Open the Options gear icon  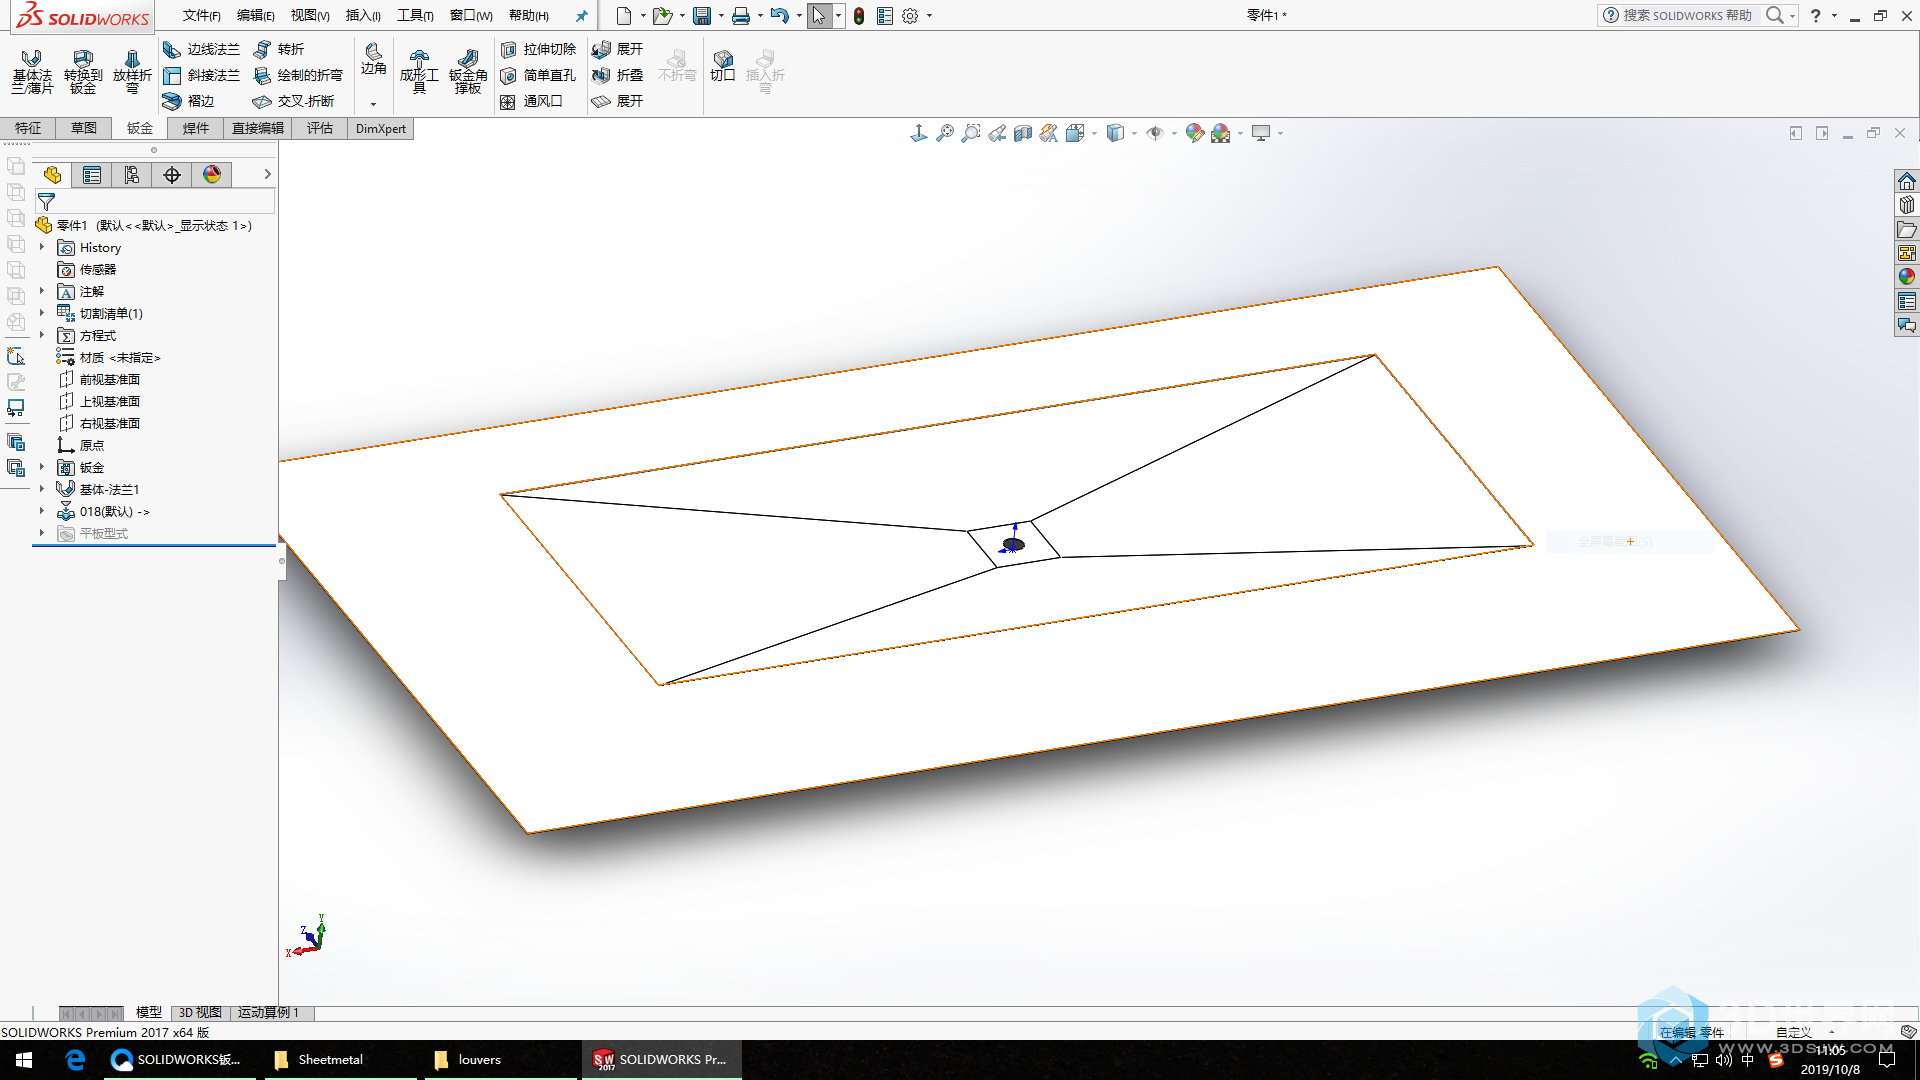[x=910, y=16]
